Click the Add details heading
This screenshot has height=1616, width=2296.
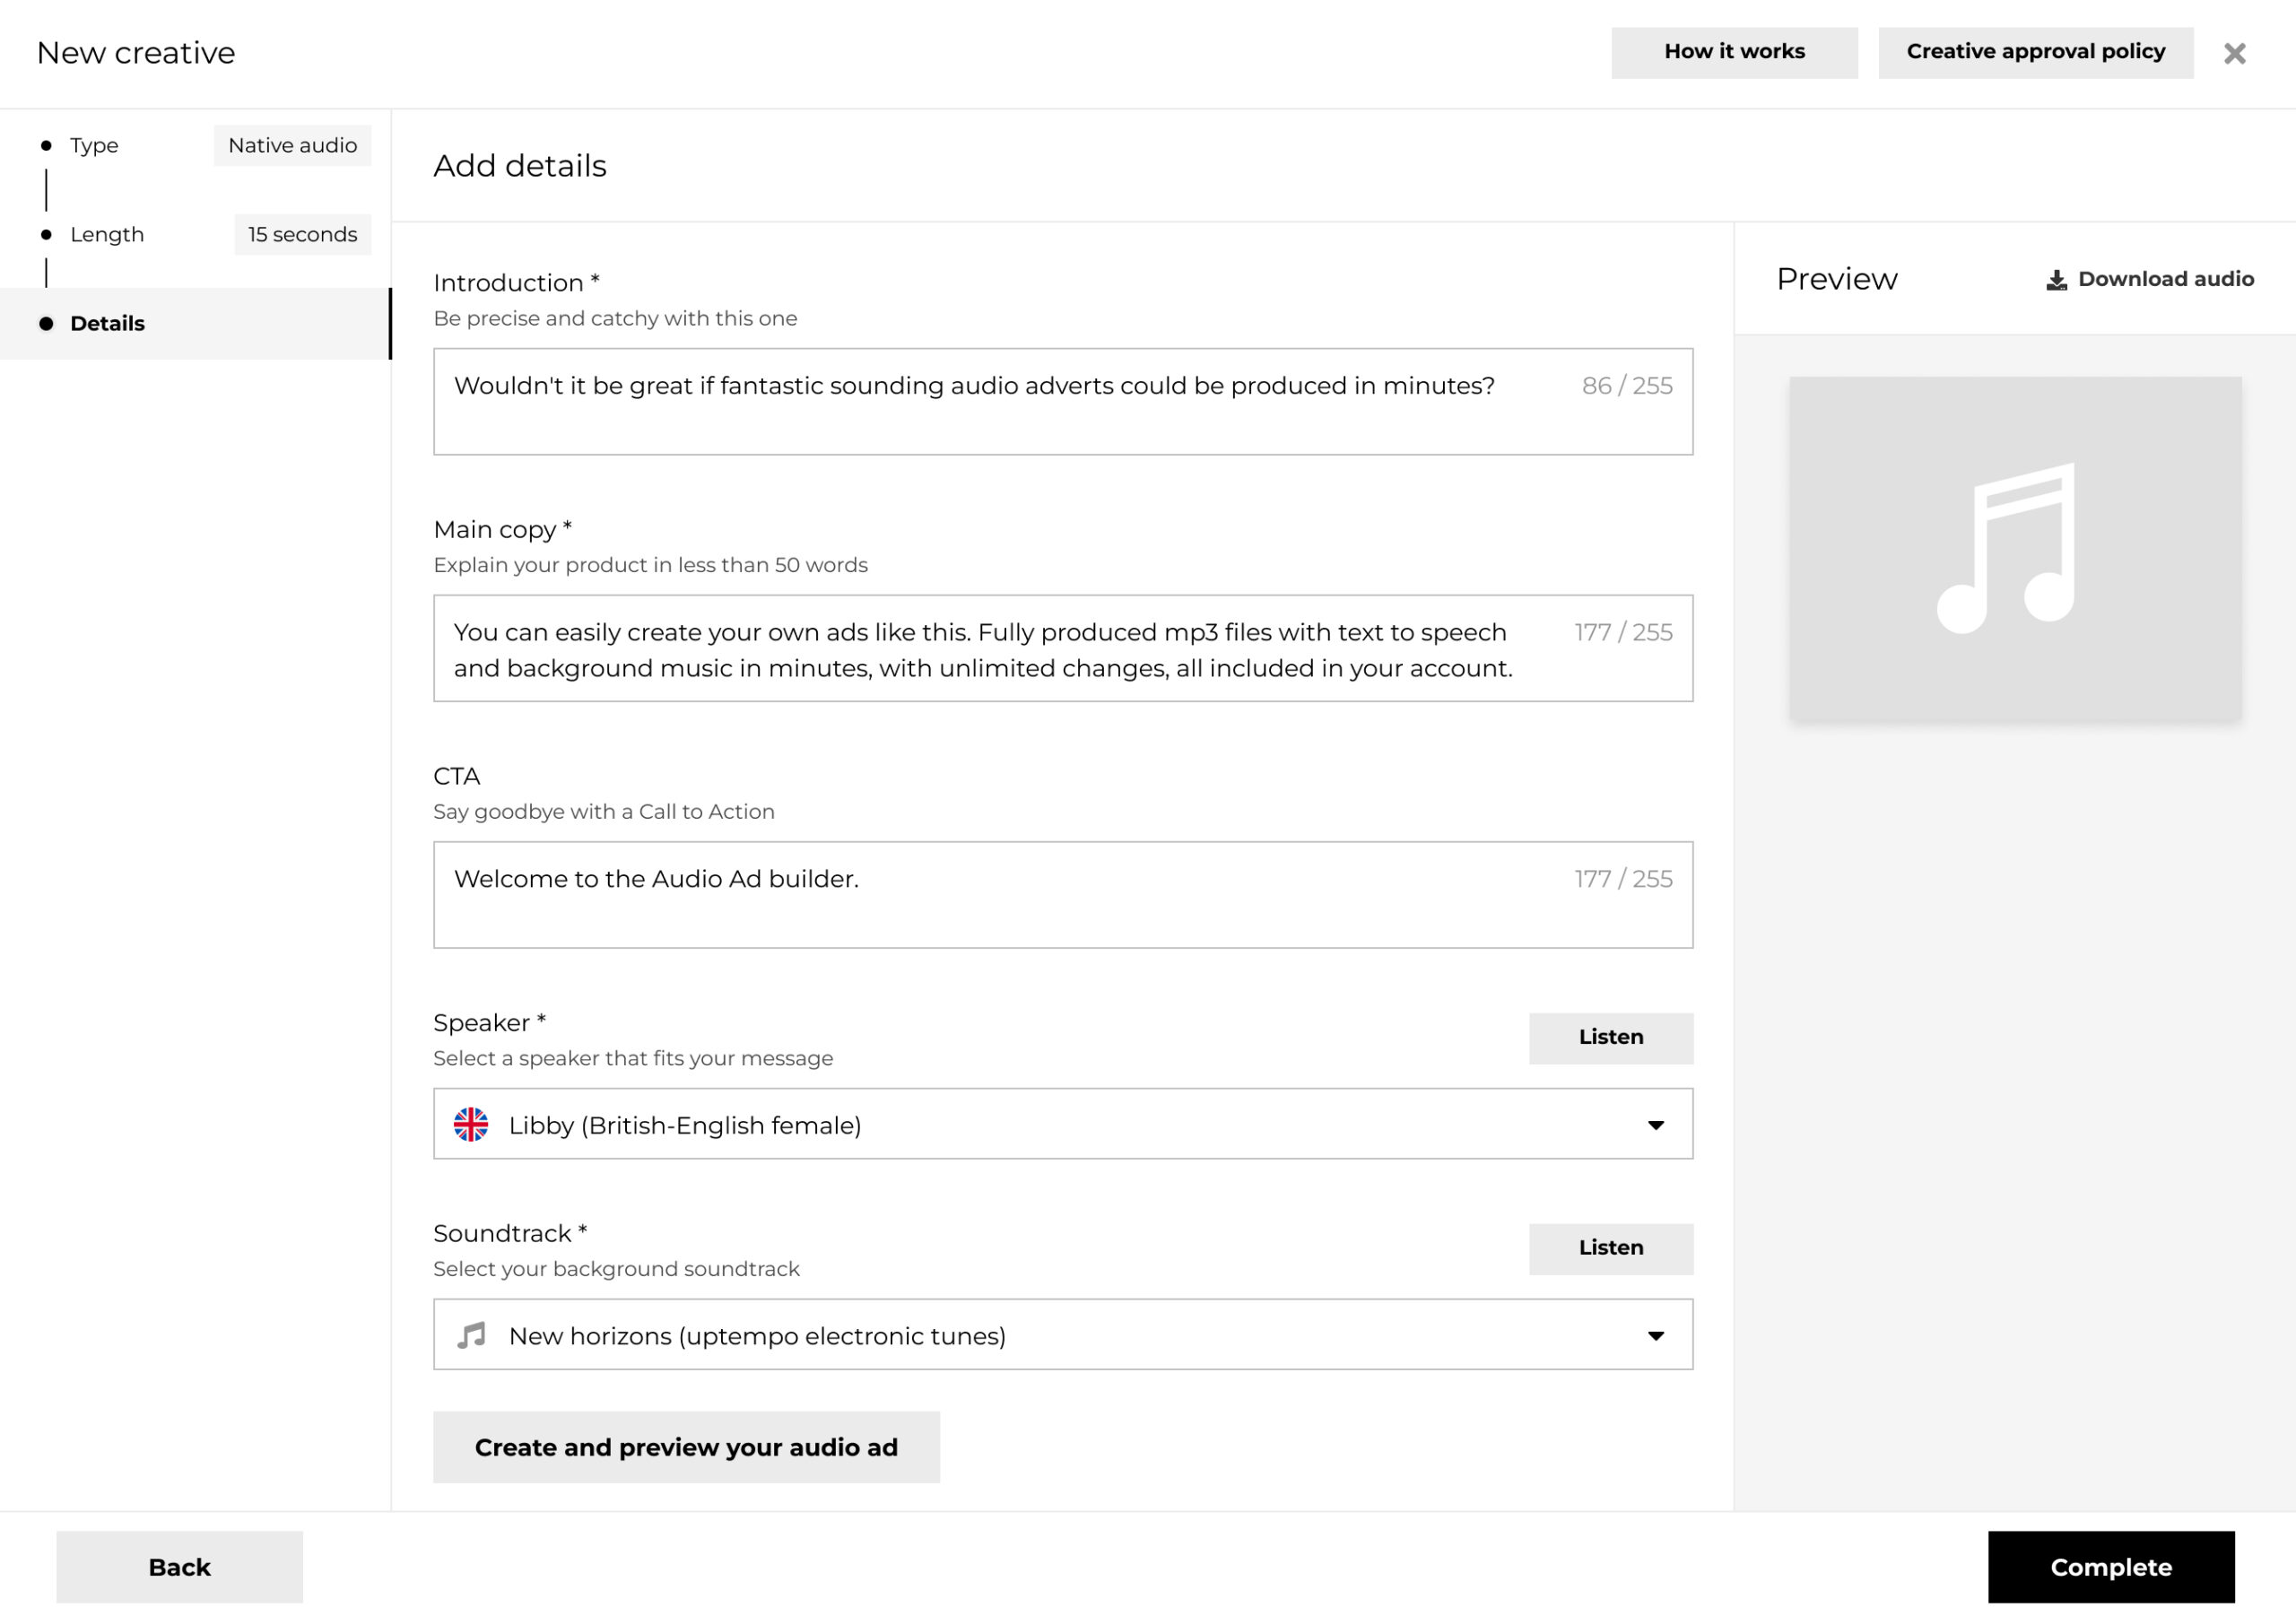(520, 166)
